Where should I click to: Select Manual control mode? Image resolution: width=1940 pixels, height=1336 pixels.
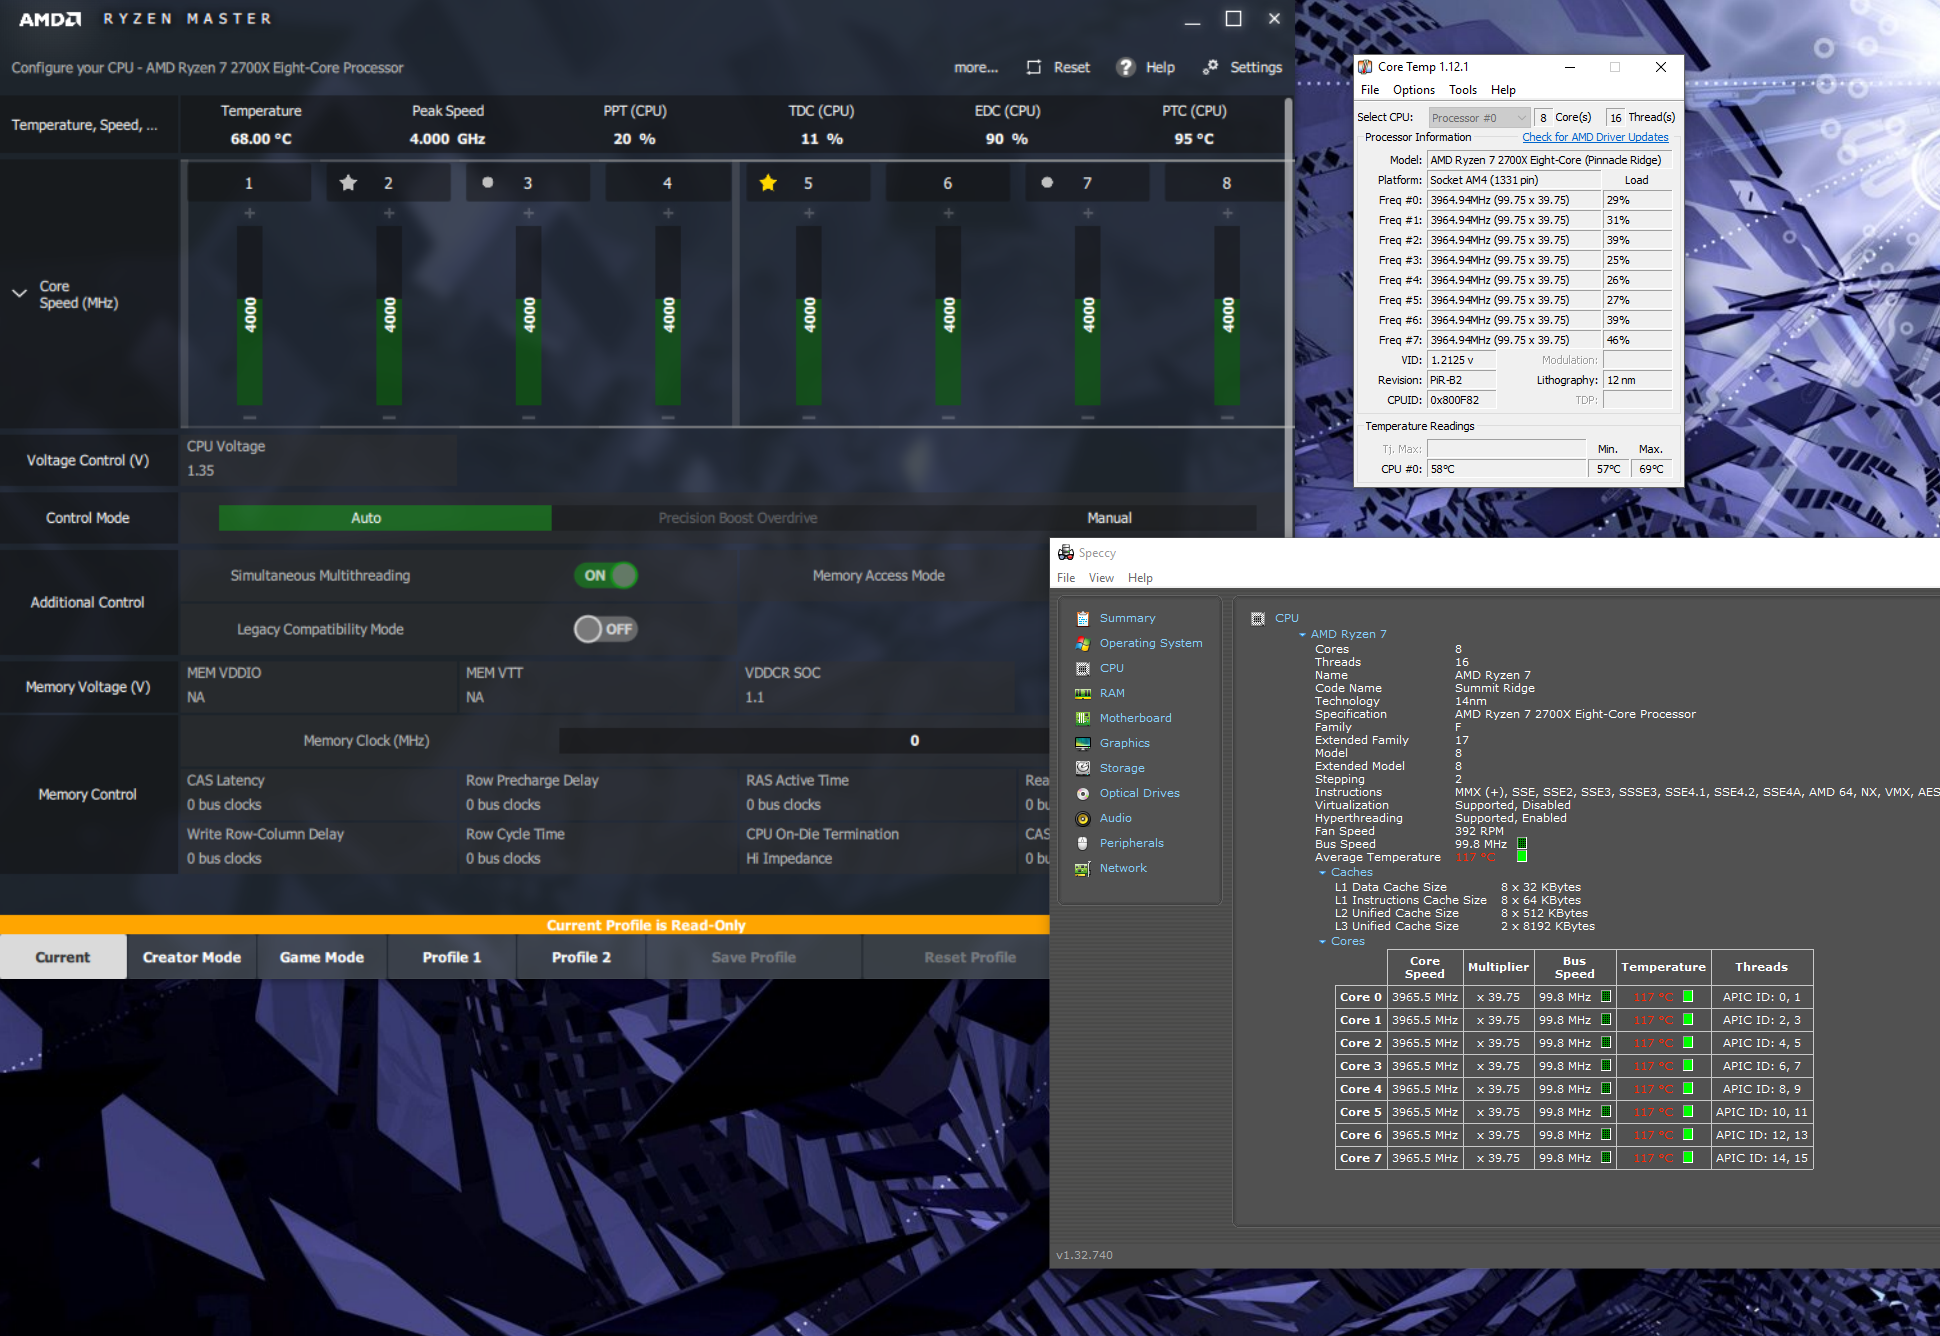pos(1109,518)
